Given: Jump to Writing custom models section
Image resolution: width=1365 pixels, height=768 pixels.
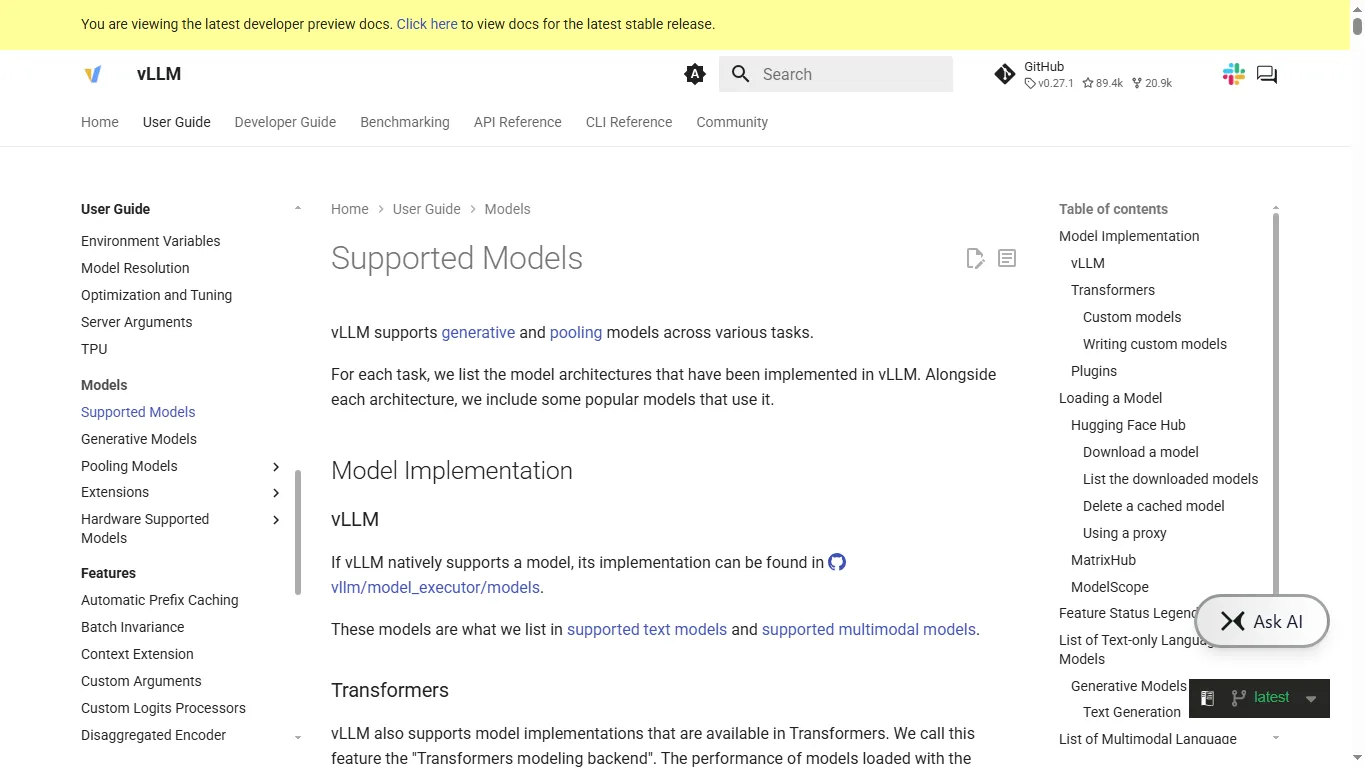Looking at the screenshot, I should click(1155, 344).
